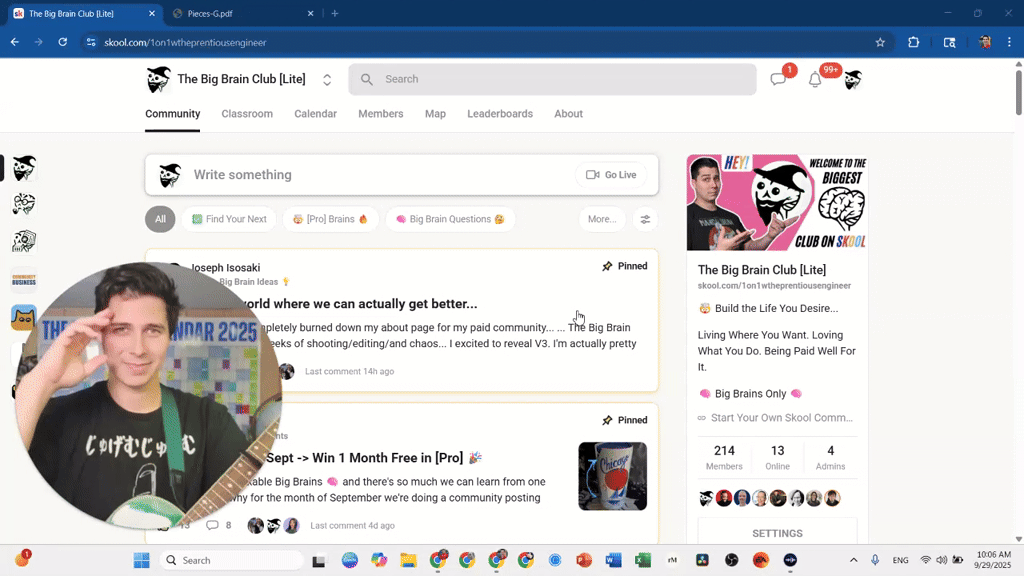This screenshot has width=1024, height=576.
Task: Open a new browser tab
Action: click(x=335, y=13)
